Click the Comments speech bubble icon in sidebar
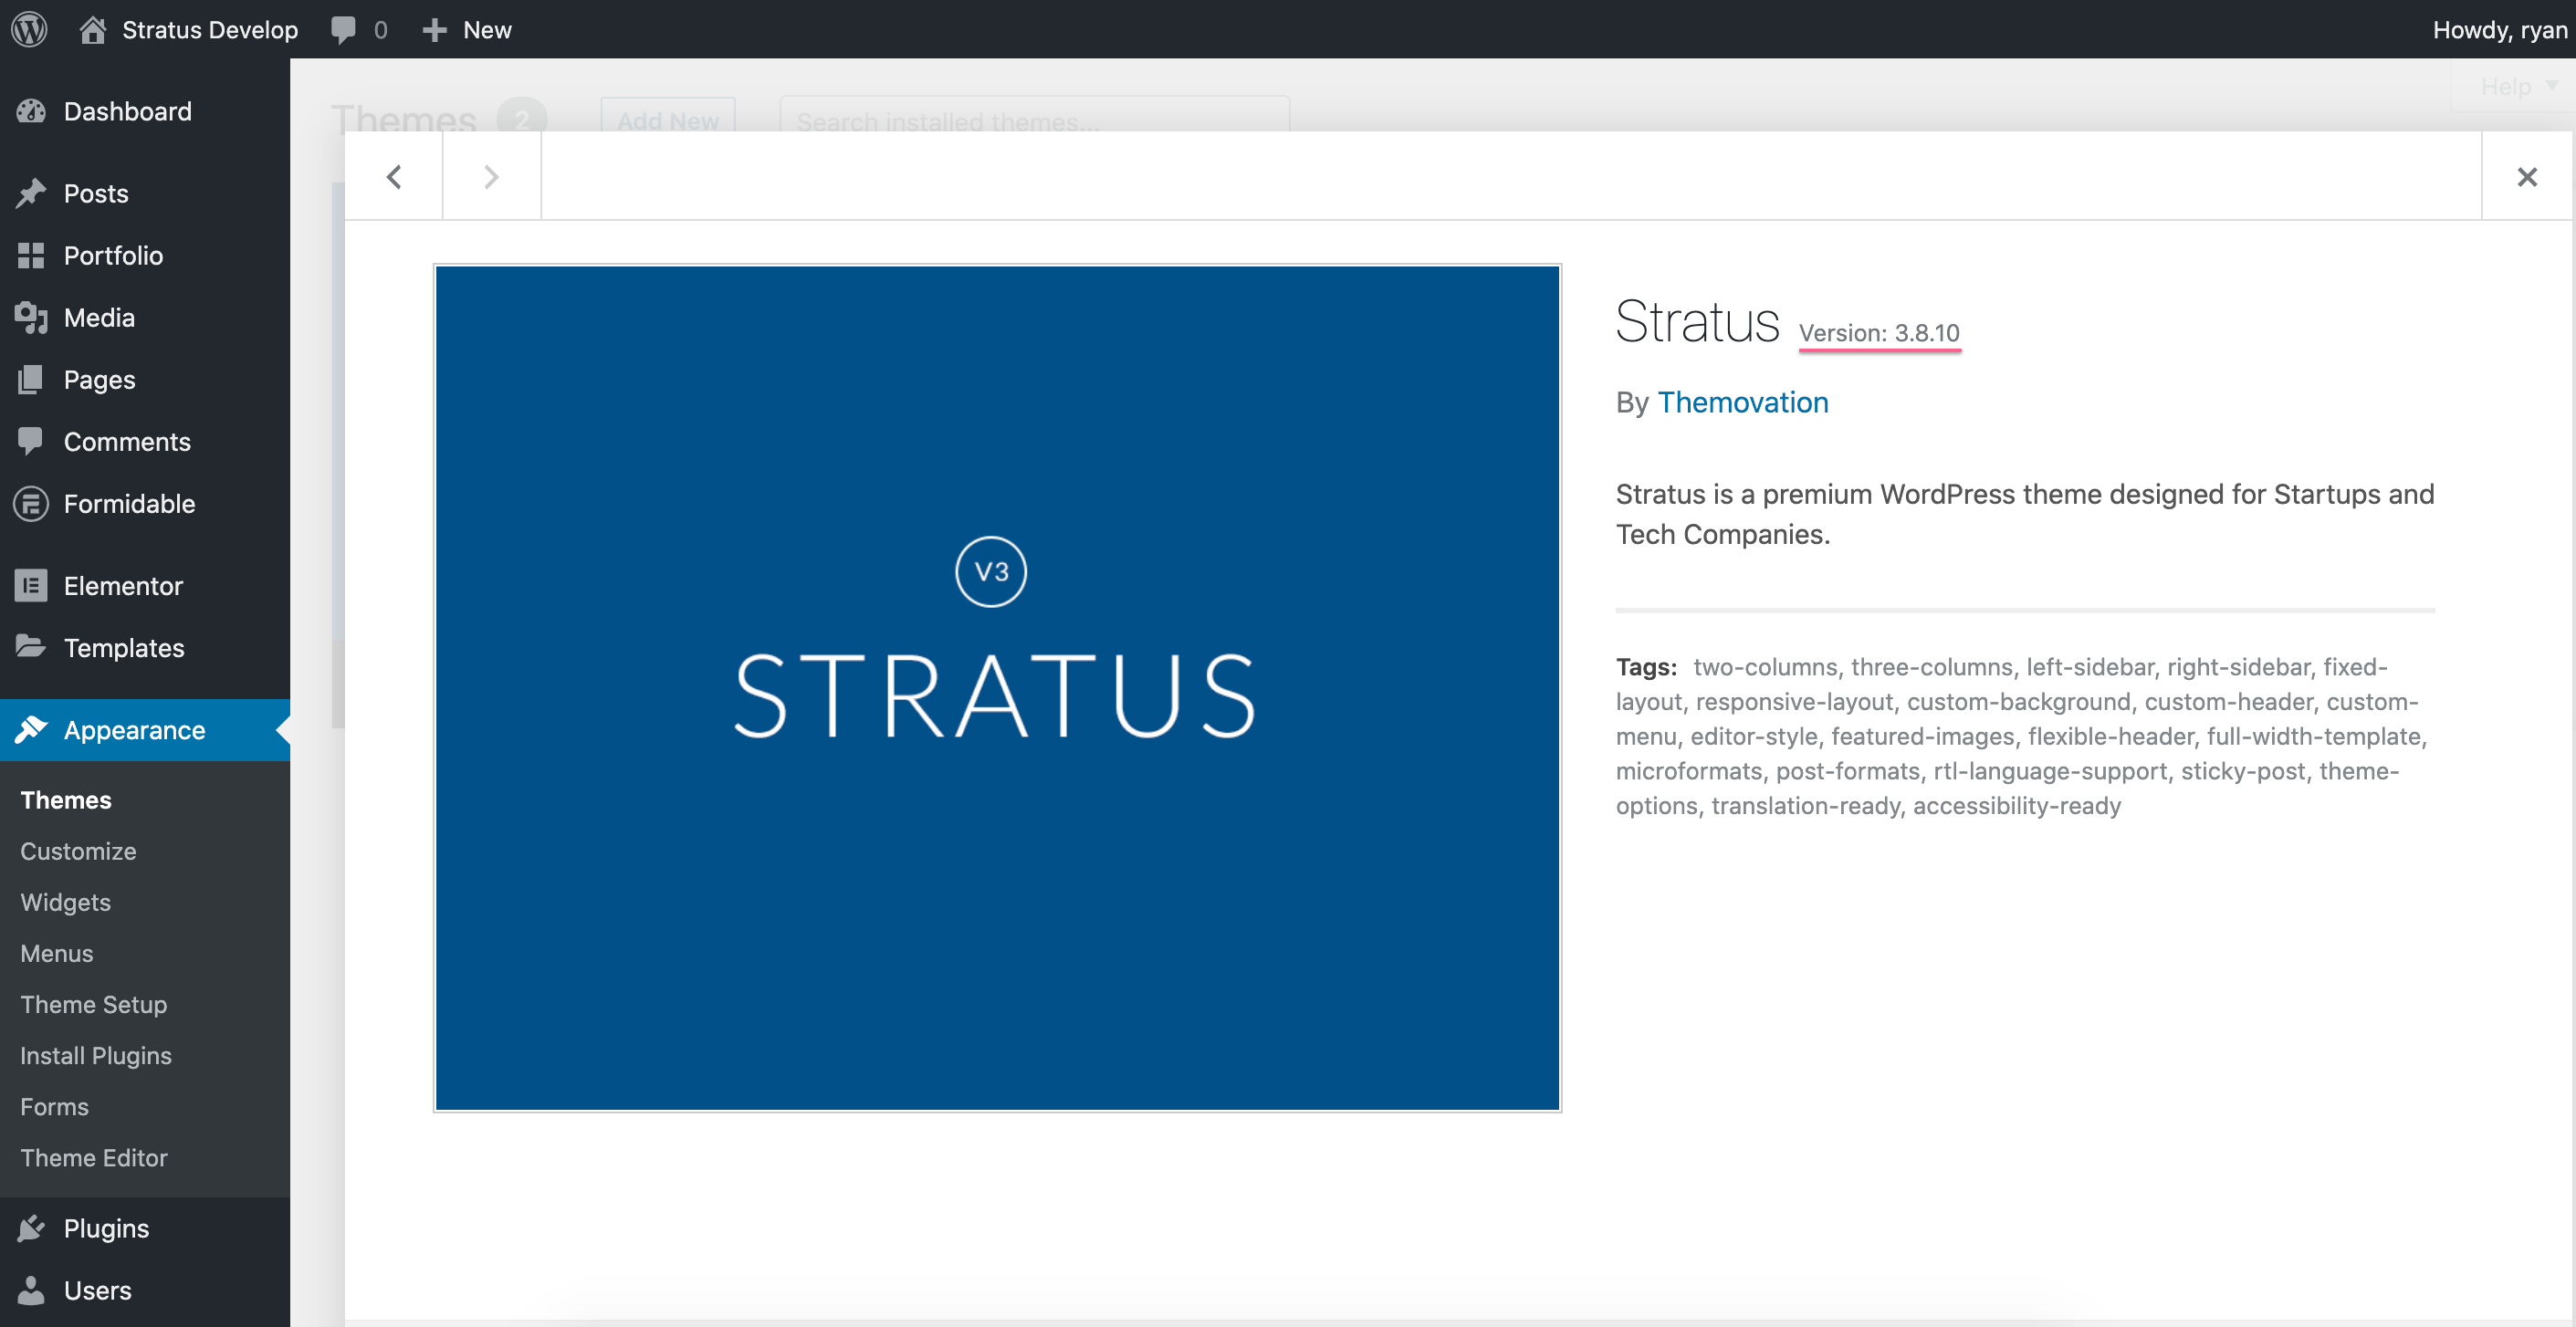Screen dimensions: 2576x1327 [x=31, y=441]
